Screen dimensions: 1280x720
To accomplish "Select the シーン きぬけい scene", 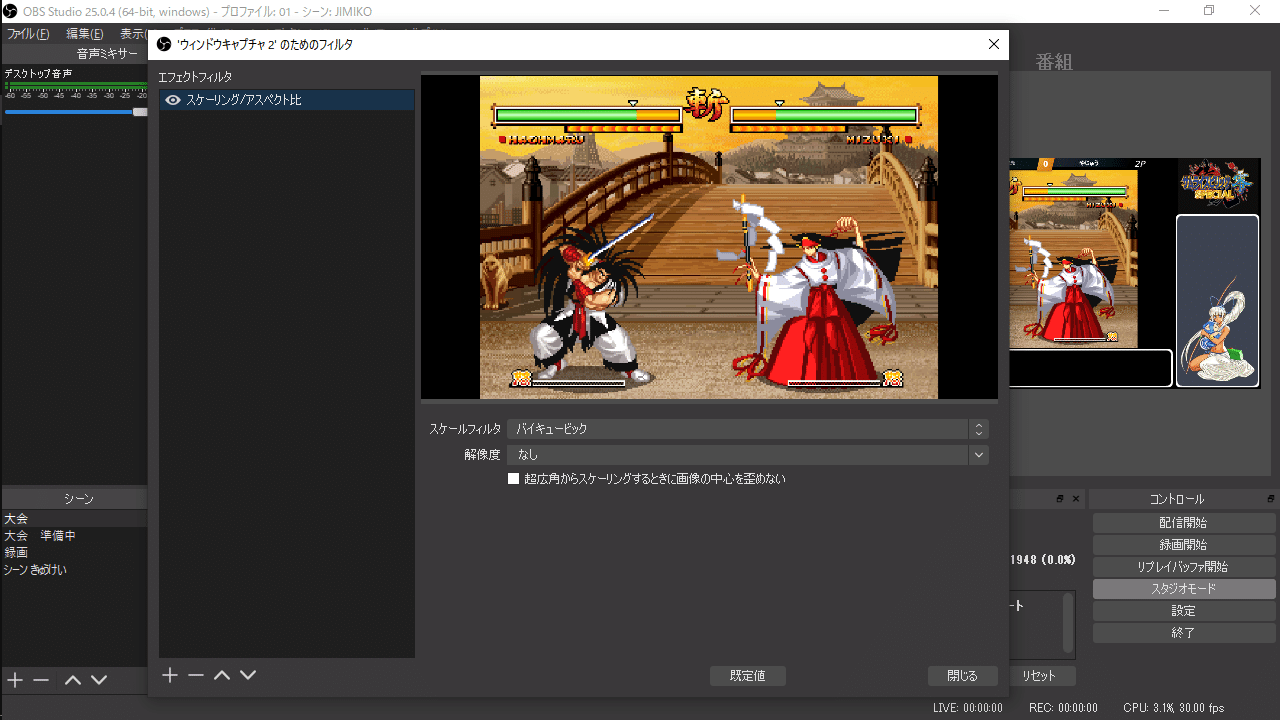I will pyautogui.click(x=75, y=570).
